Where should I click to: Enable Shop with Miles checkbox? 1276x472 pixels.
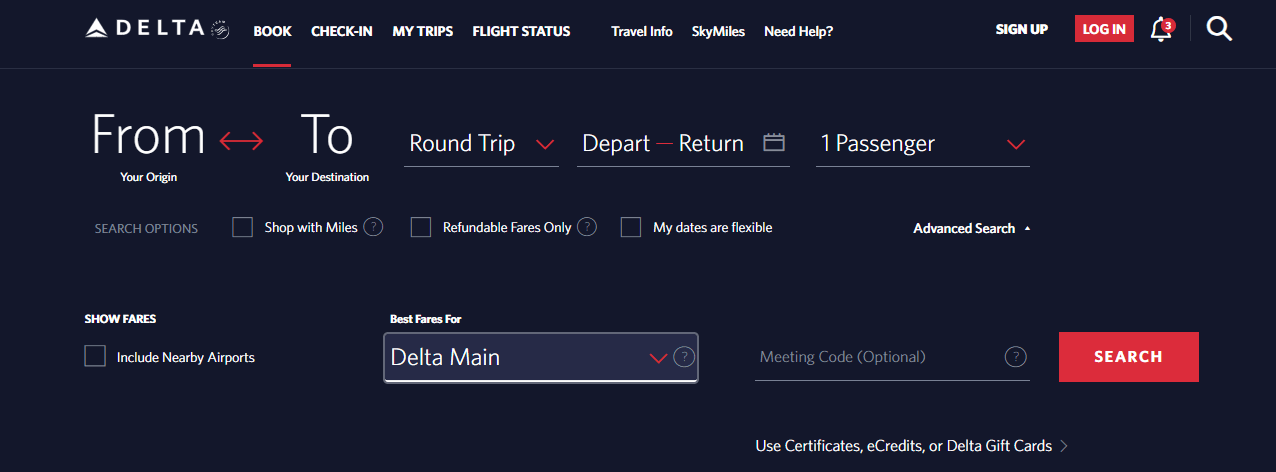[243, 227]
